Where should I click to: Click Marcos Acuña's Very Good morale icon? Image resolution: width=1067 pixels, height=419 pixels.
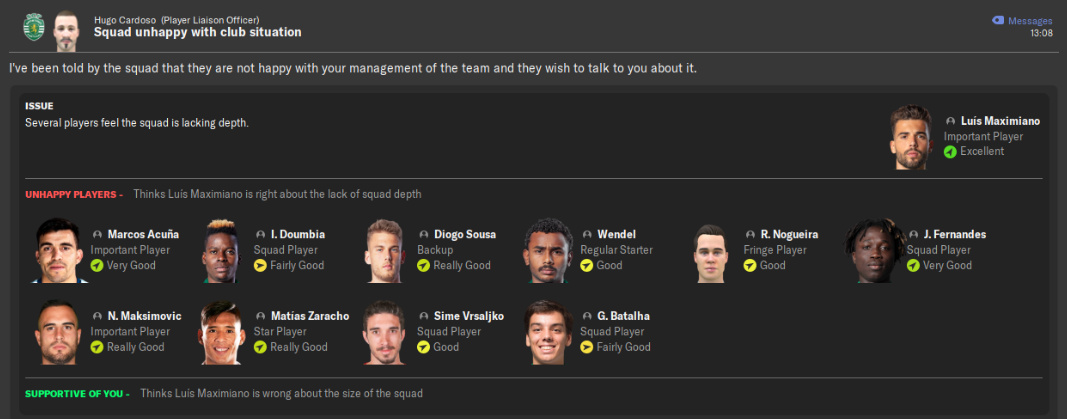coord(97,266)
